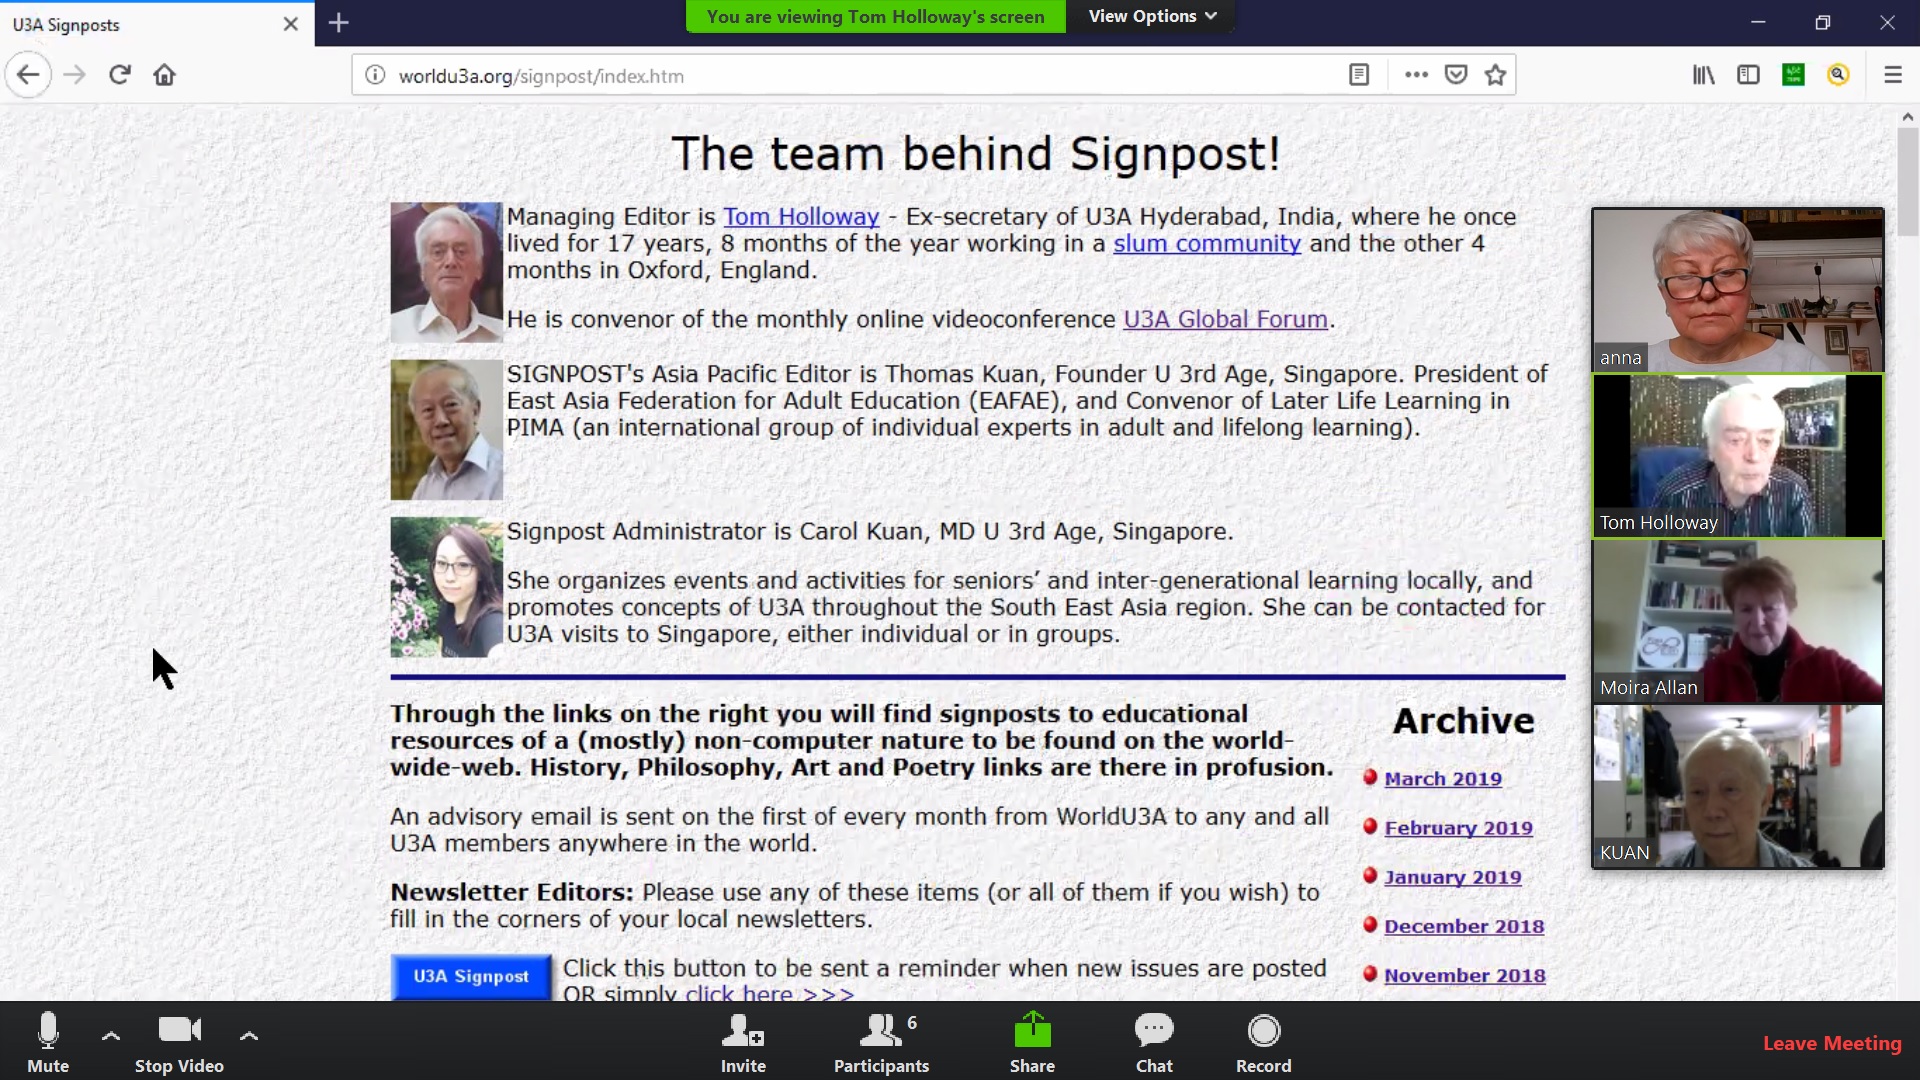Click Leave Meeting

click(x=1832, y=1043)
